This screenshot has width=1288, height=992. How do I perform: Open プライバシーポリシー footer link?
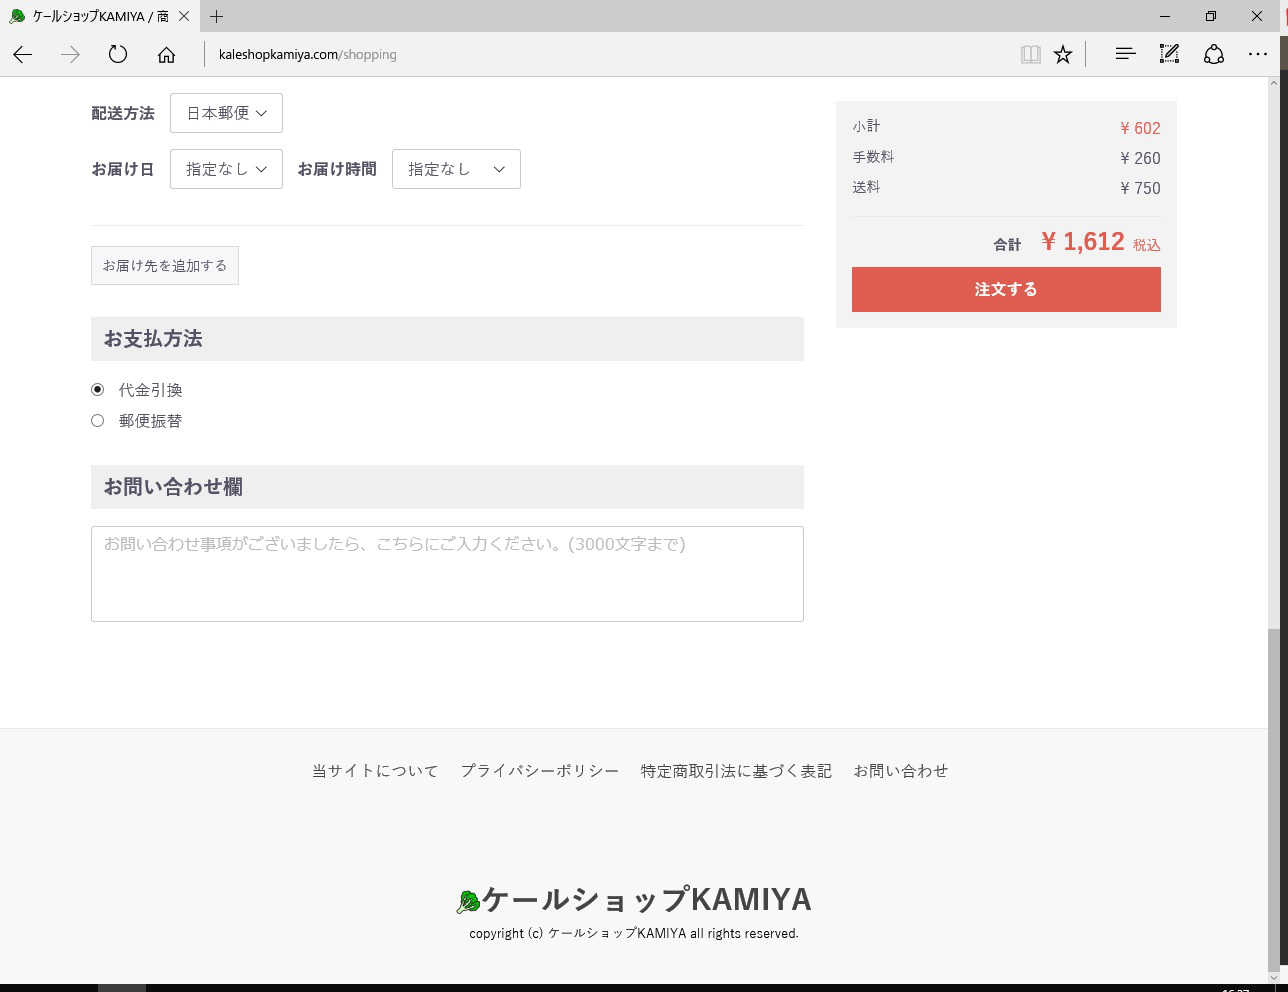tap(539, 771)
